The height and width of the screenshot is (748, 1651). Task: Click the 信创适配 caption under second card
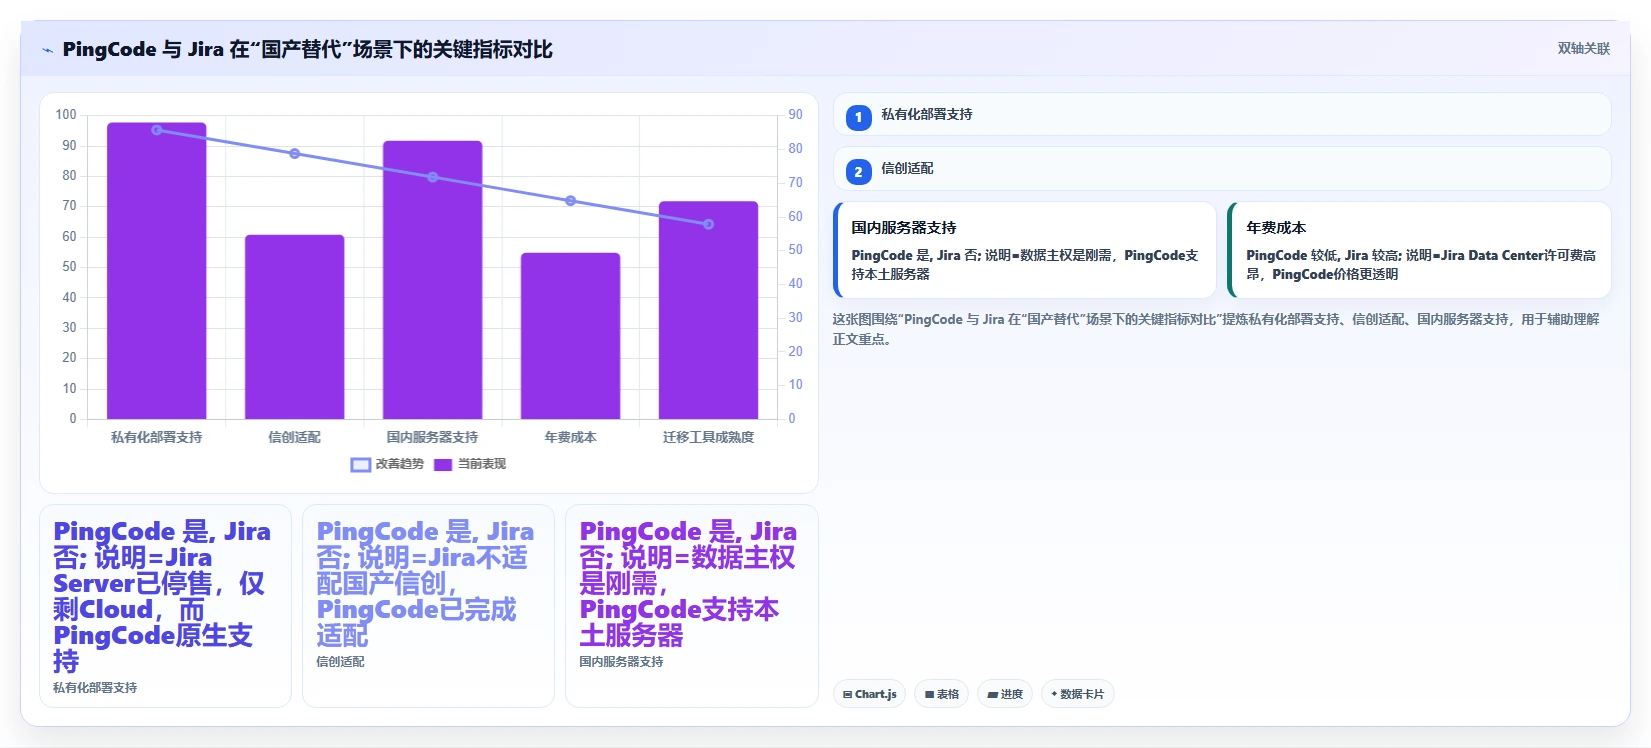(340, 662)
